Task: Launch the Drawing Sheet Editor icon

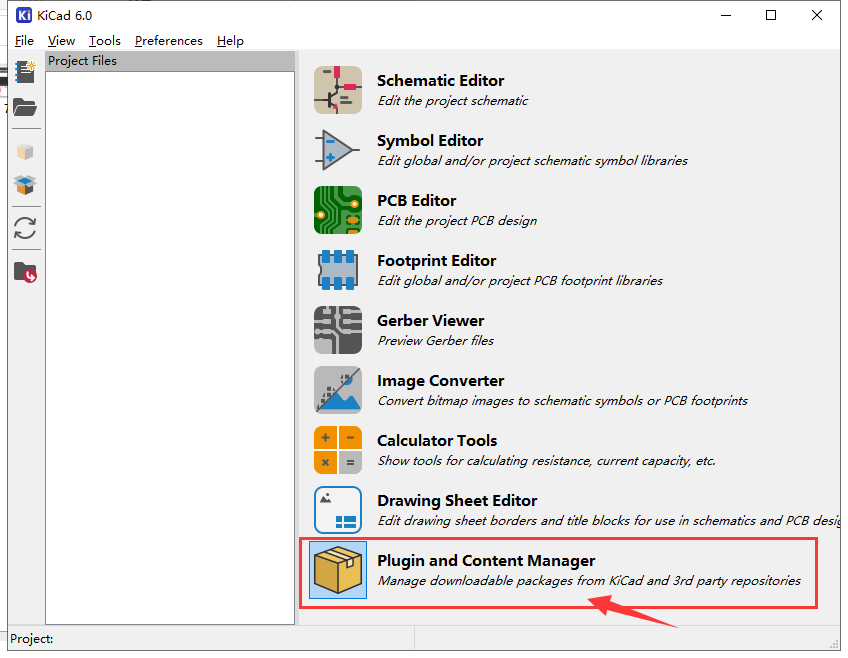Action: coord(338,510)
